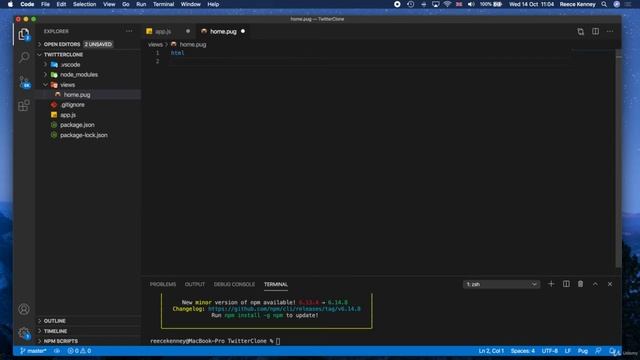
Task: Open Source Control view in activity bar
Action: point(24,82)
